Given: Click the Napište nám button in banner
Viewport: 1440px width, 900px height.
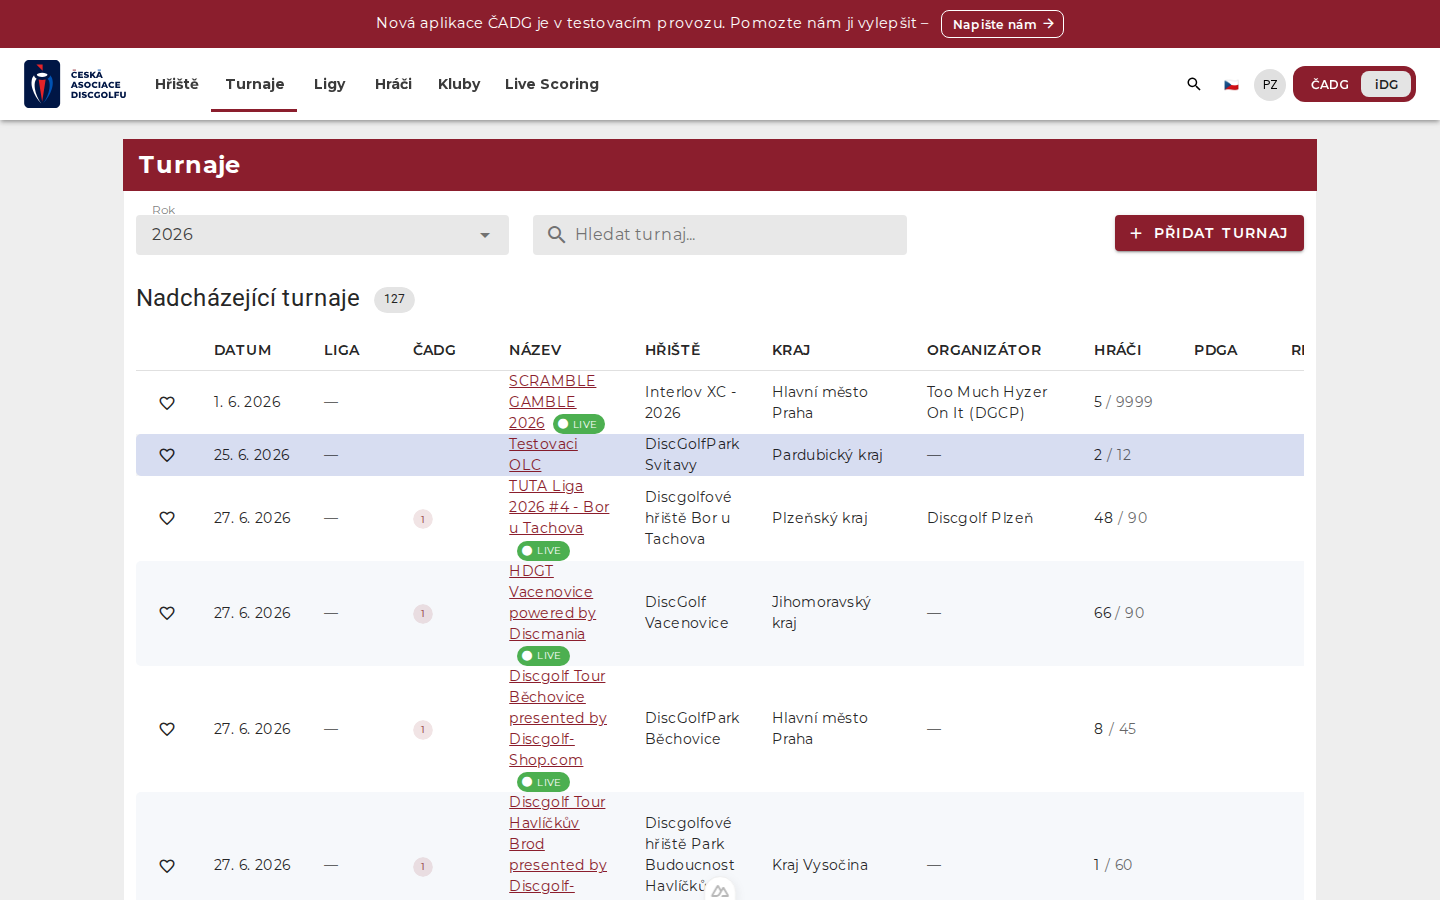Looking at the screenshot, I should [1002, 24].
